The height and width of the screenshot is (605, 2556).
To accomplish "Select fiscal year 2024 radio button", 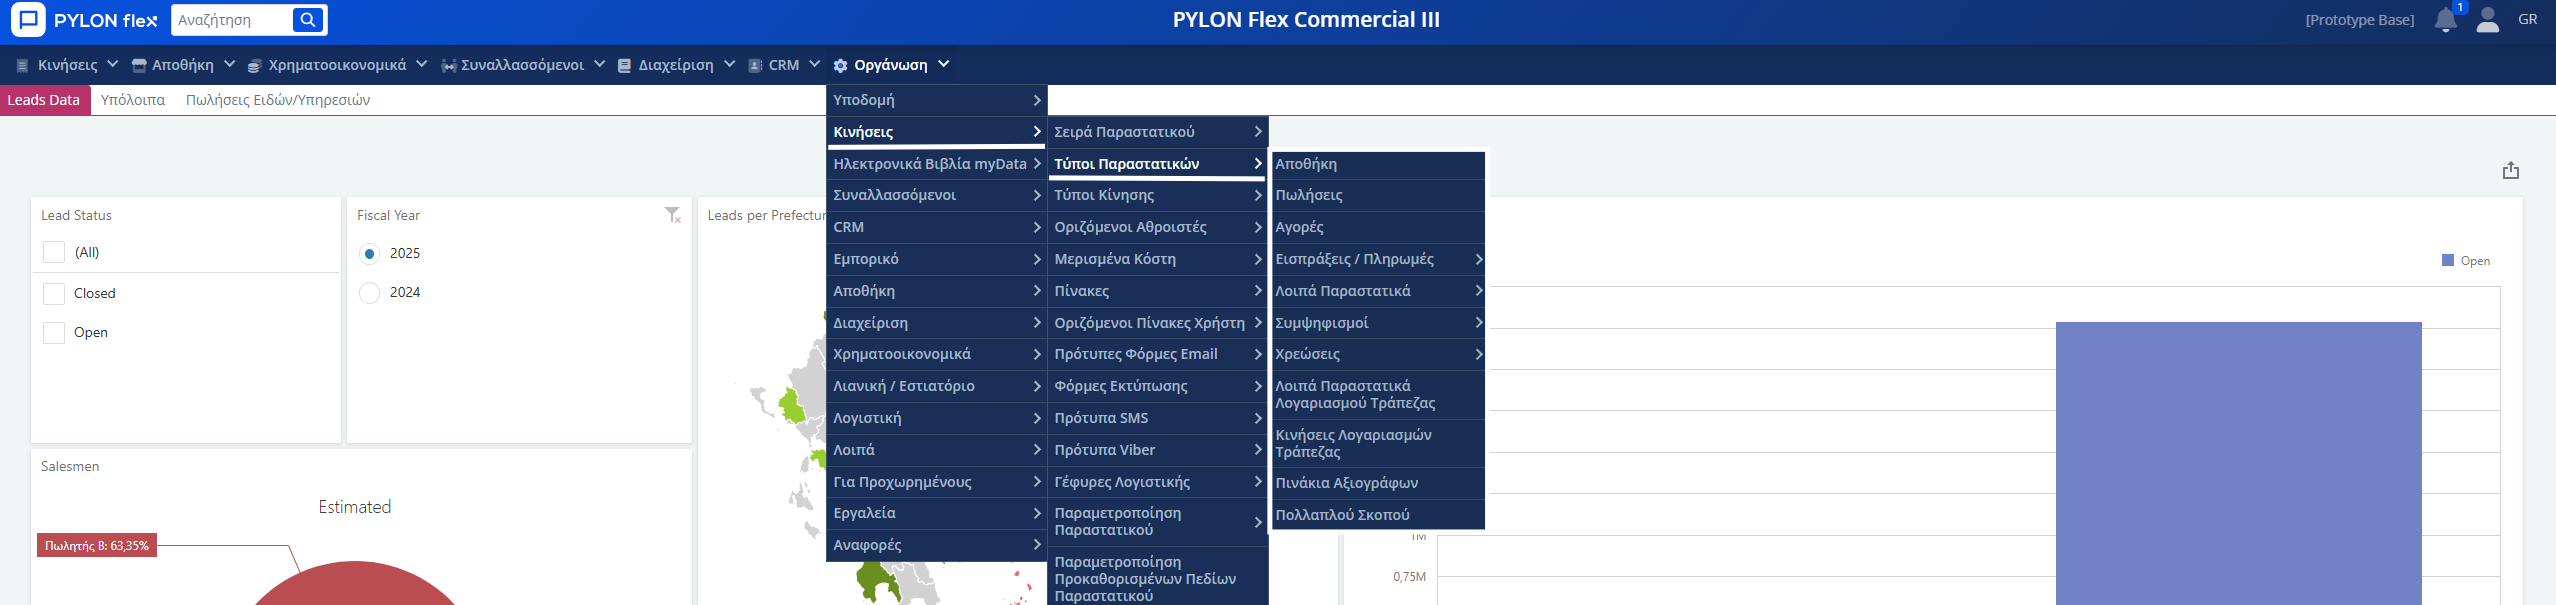I will click(x=370, y=292).
